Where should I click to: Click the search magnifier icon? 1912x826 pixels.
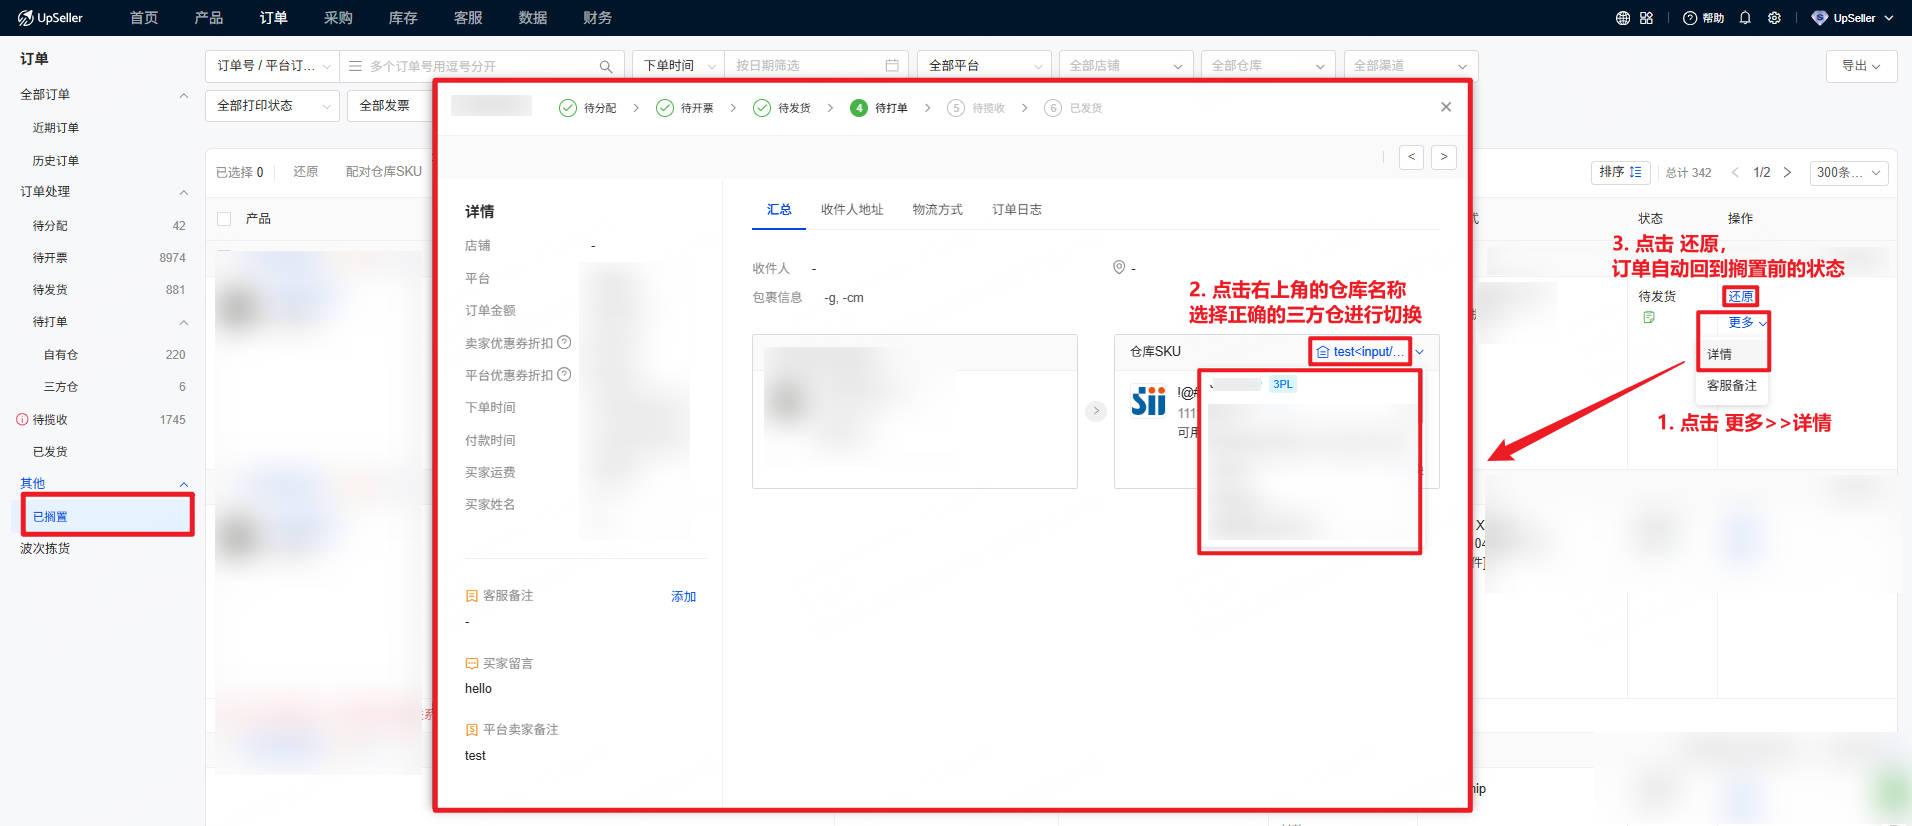coord(606,66)
